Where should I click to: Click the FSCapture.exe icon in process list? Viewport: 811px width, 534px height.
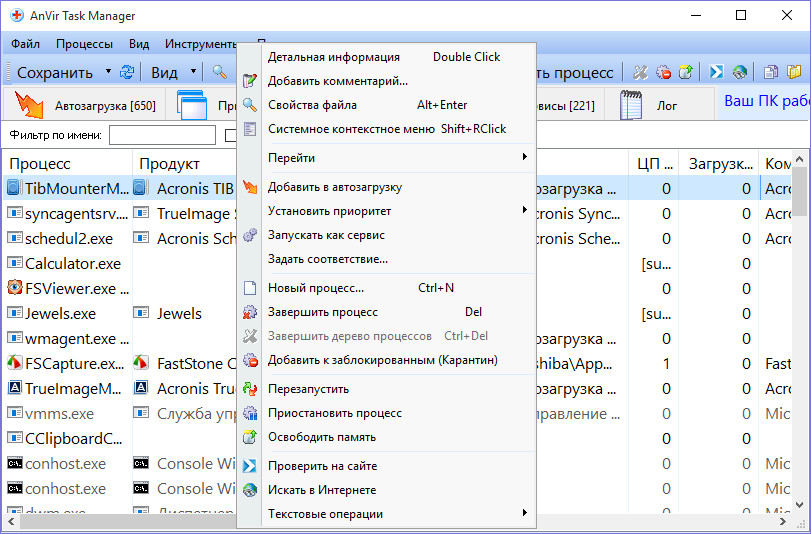(x=14, y=363)
